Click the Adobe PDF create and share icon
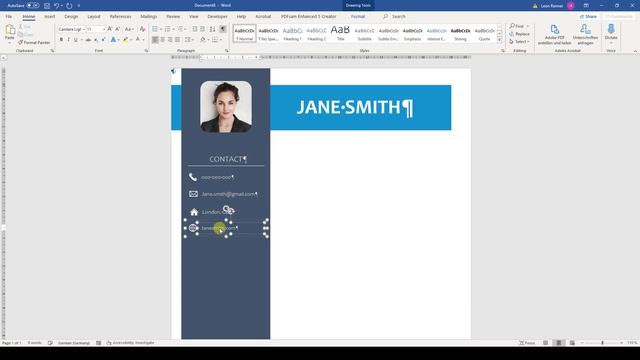Image resolution: width=640 pixels, height=360 pixels. point(554,29)
